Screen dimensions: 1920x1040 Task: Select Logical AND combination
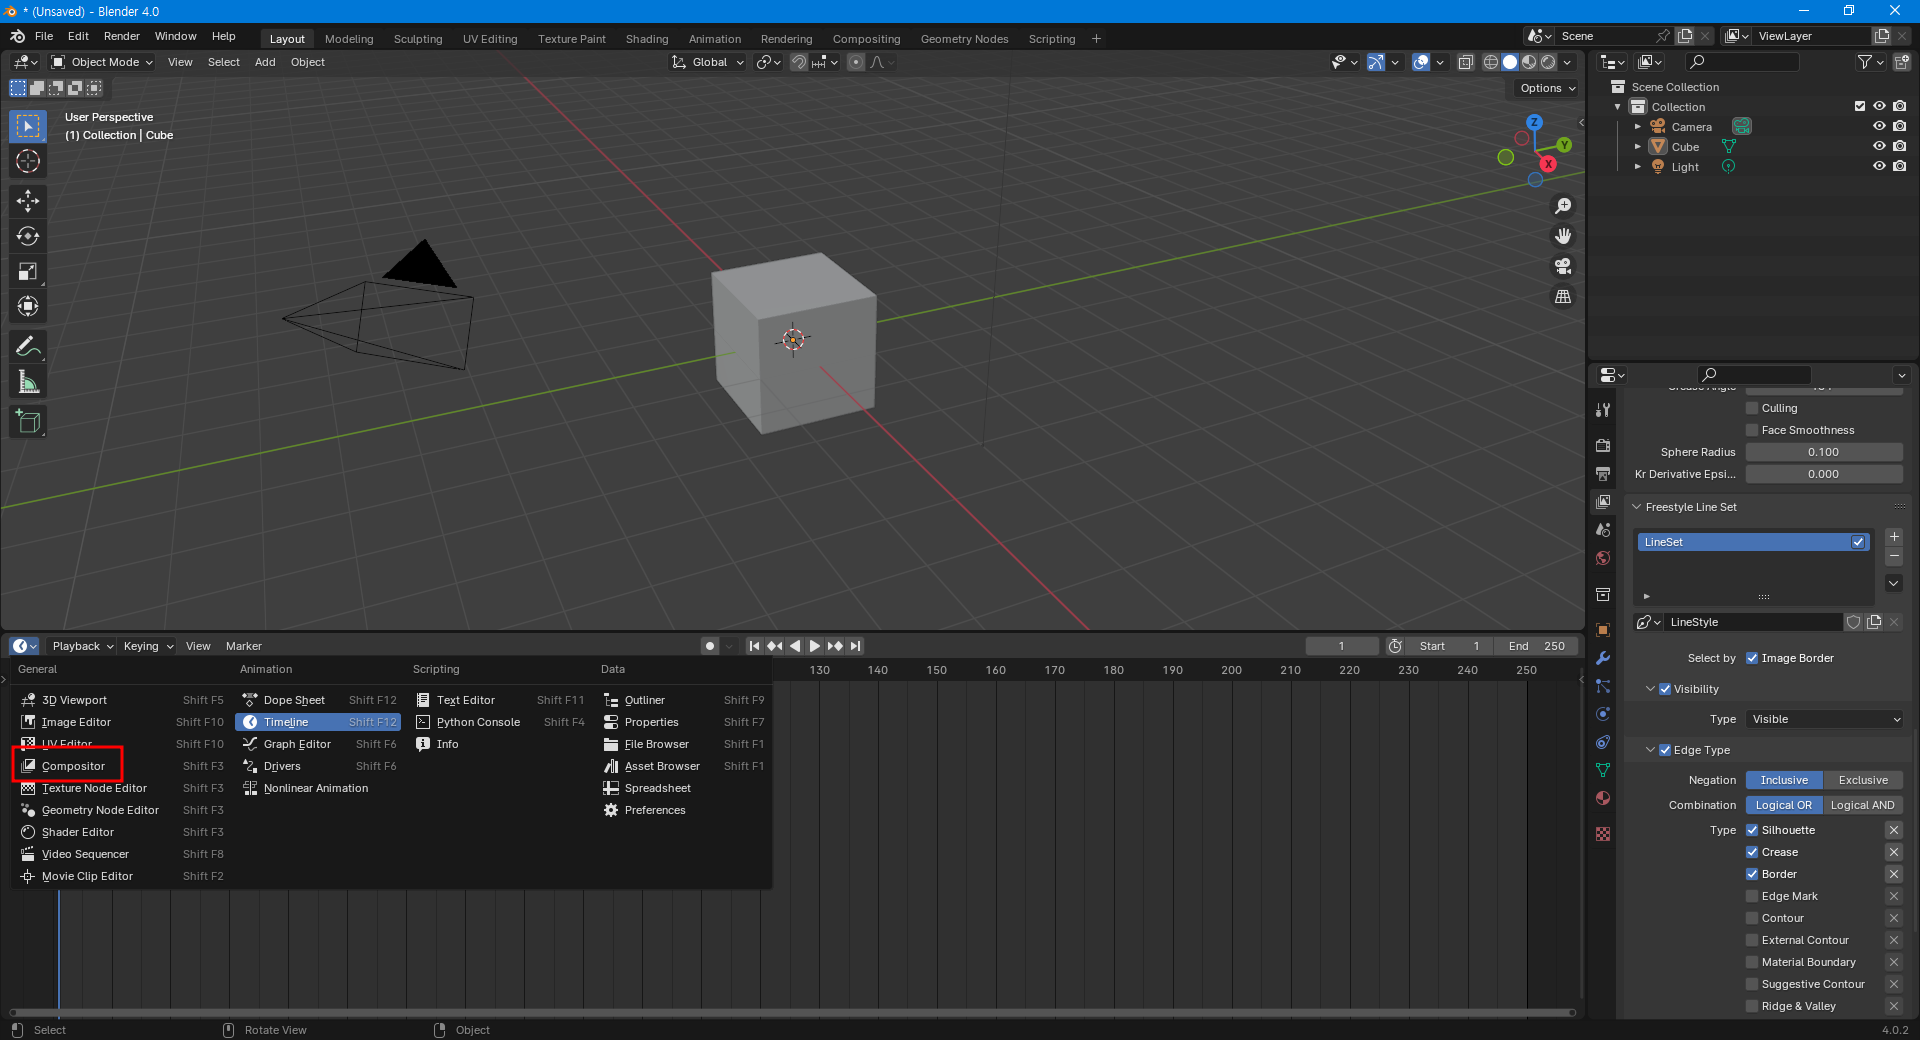(x=1862, y=805)
